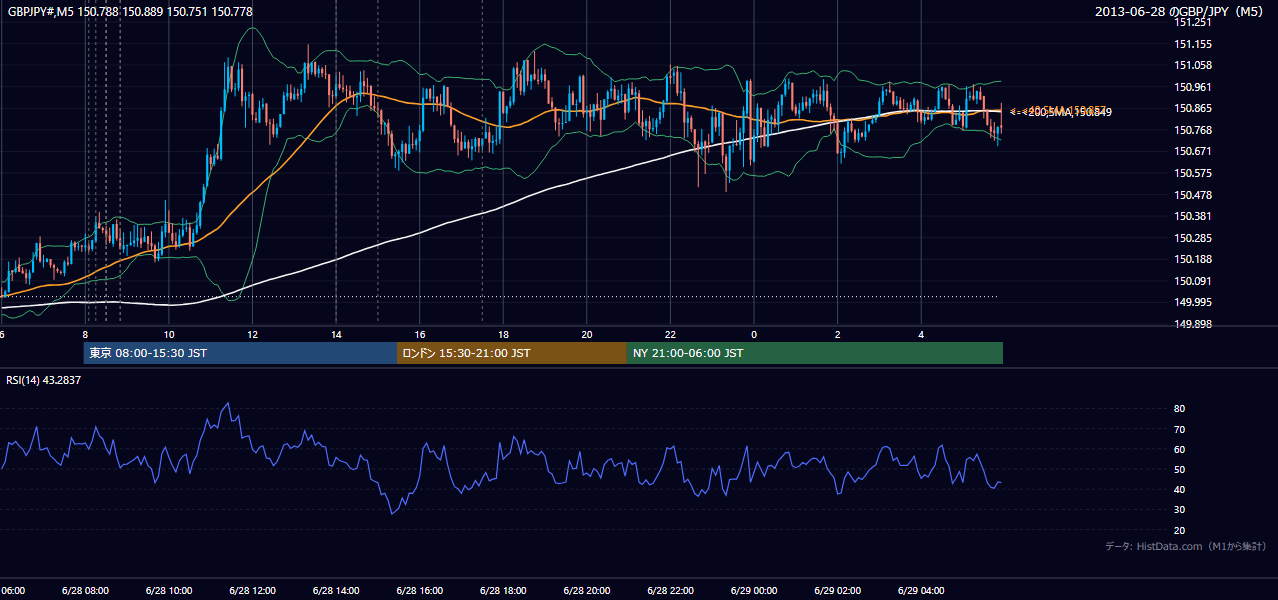
Task: Click the 6/28 12:00 bottom time label
Action: [252, 591]
